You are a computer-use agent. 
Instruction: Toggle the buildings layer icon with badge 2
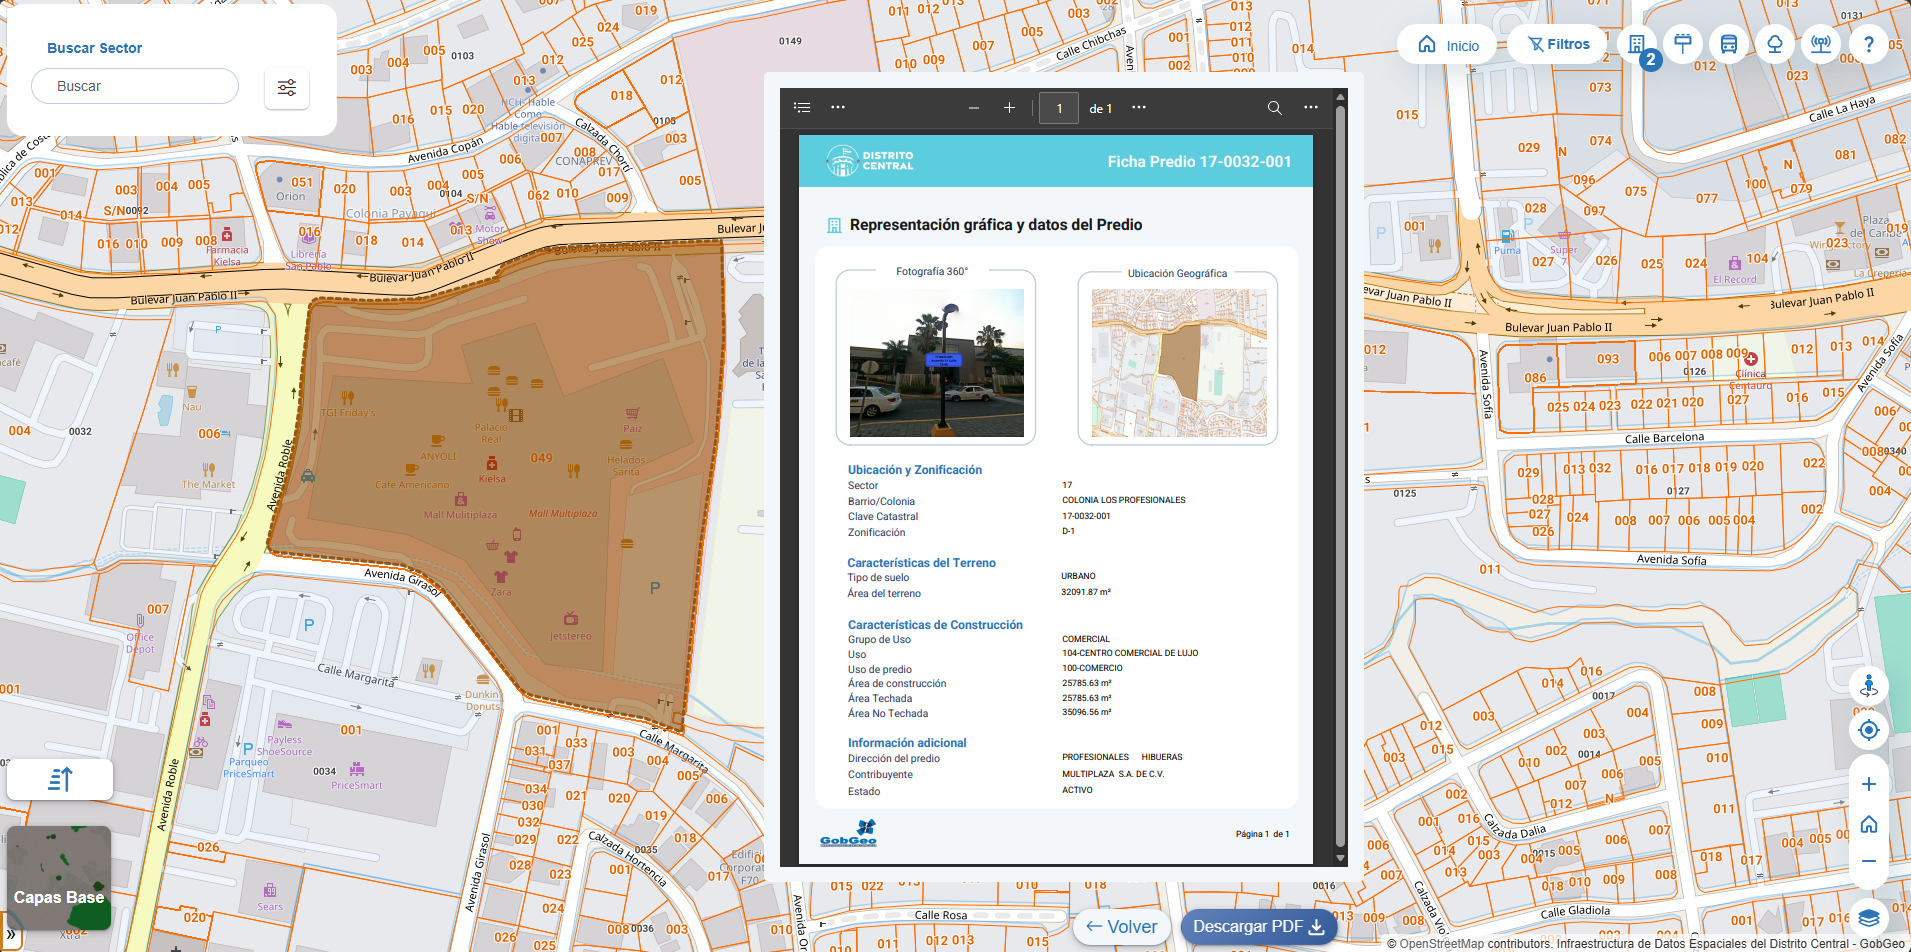(1637, 45)
